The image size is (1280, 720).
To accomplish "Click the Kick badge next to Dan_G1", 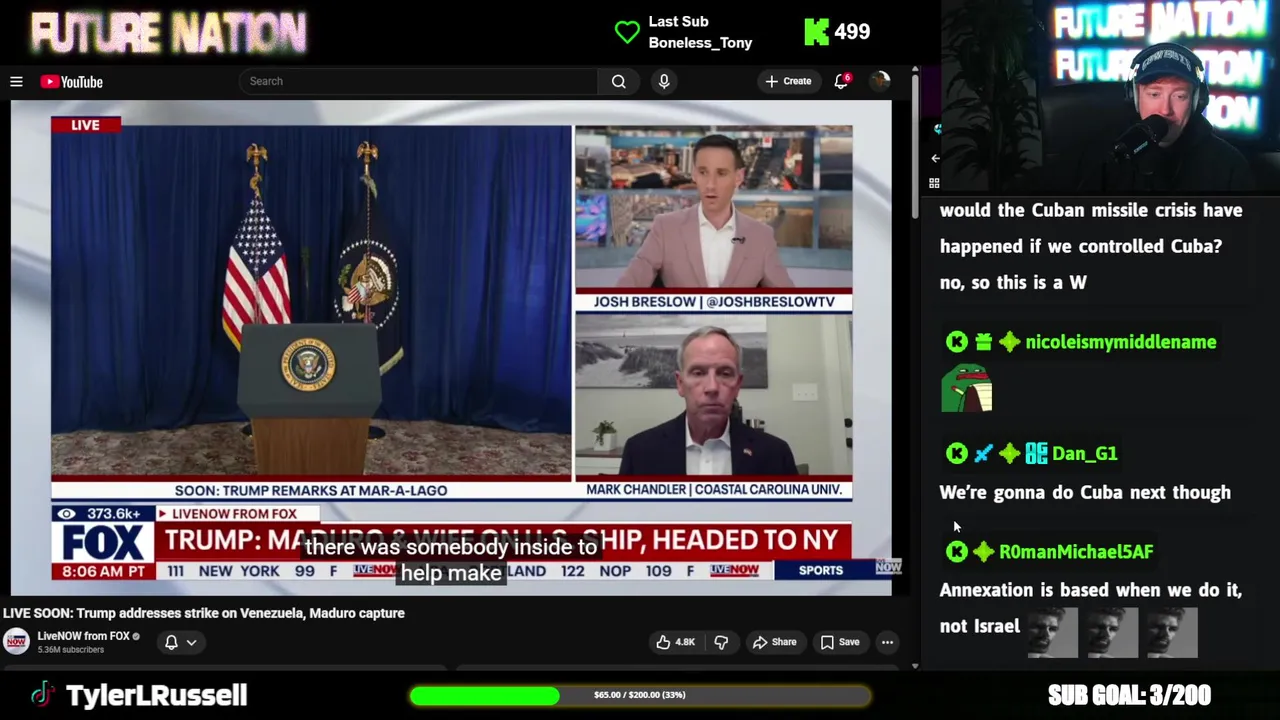I will click(957, 453).
